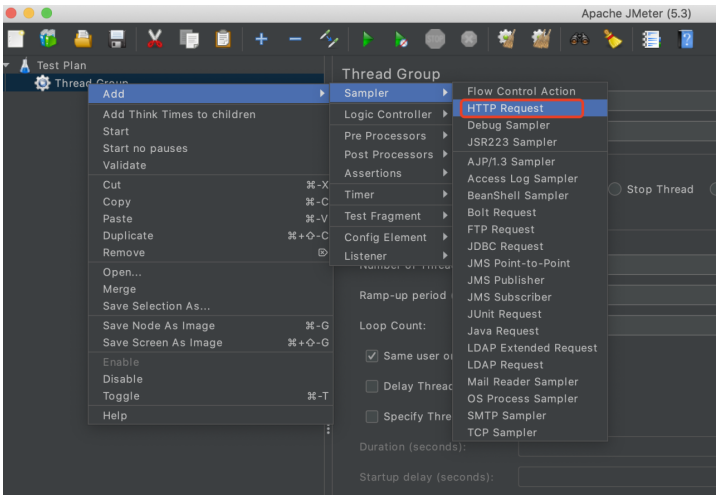This screenshot has height=499, width=719.
Task: Click the Thread Group gear icon
Action: (43, 83)
